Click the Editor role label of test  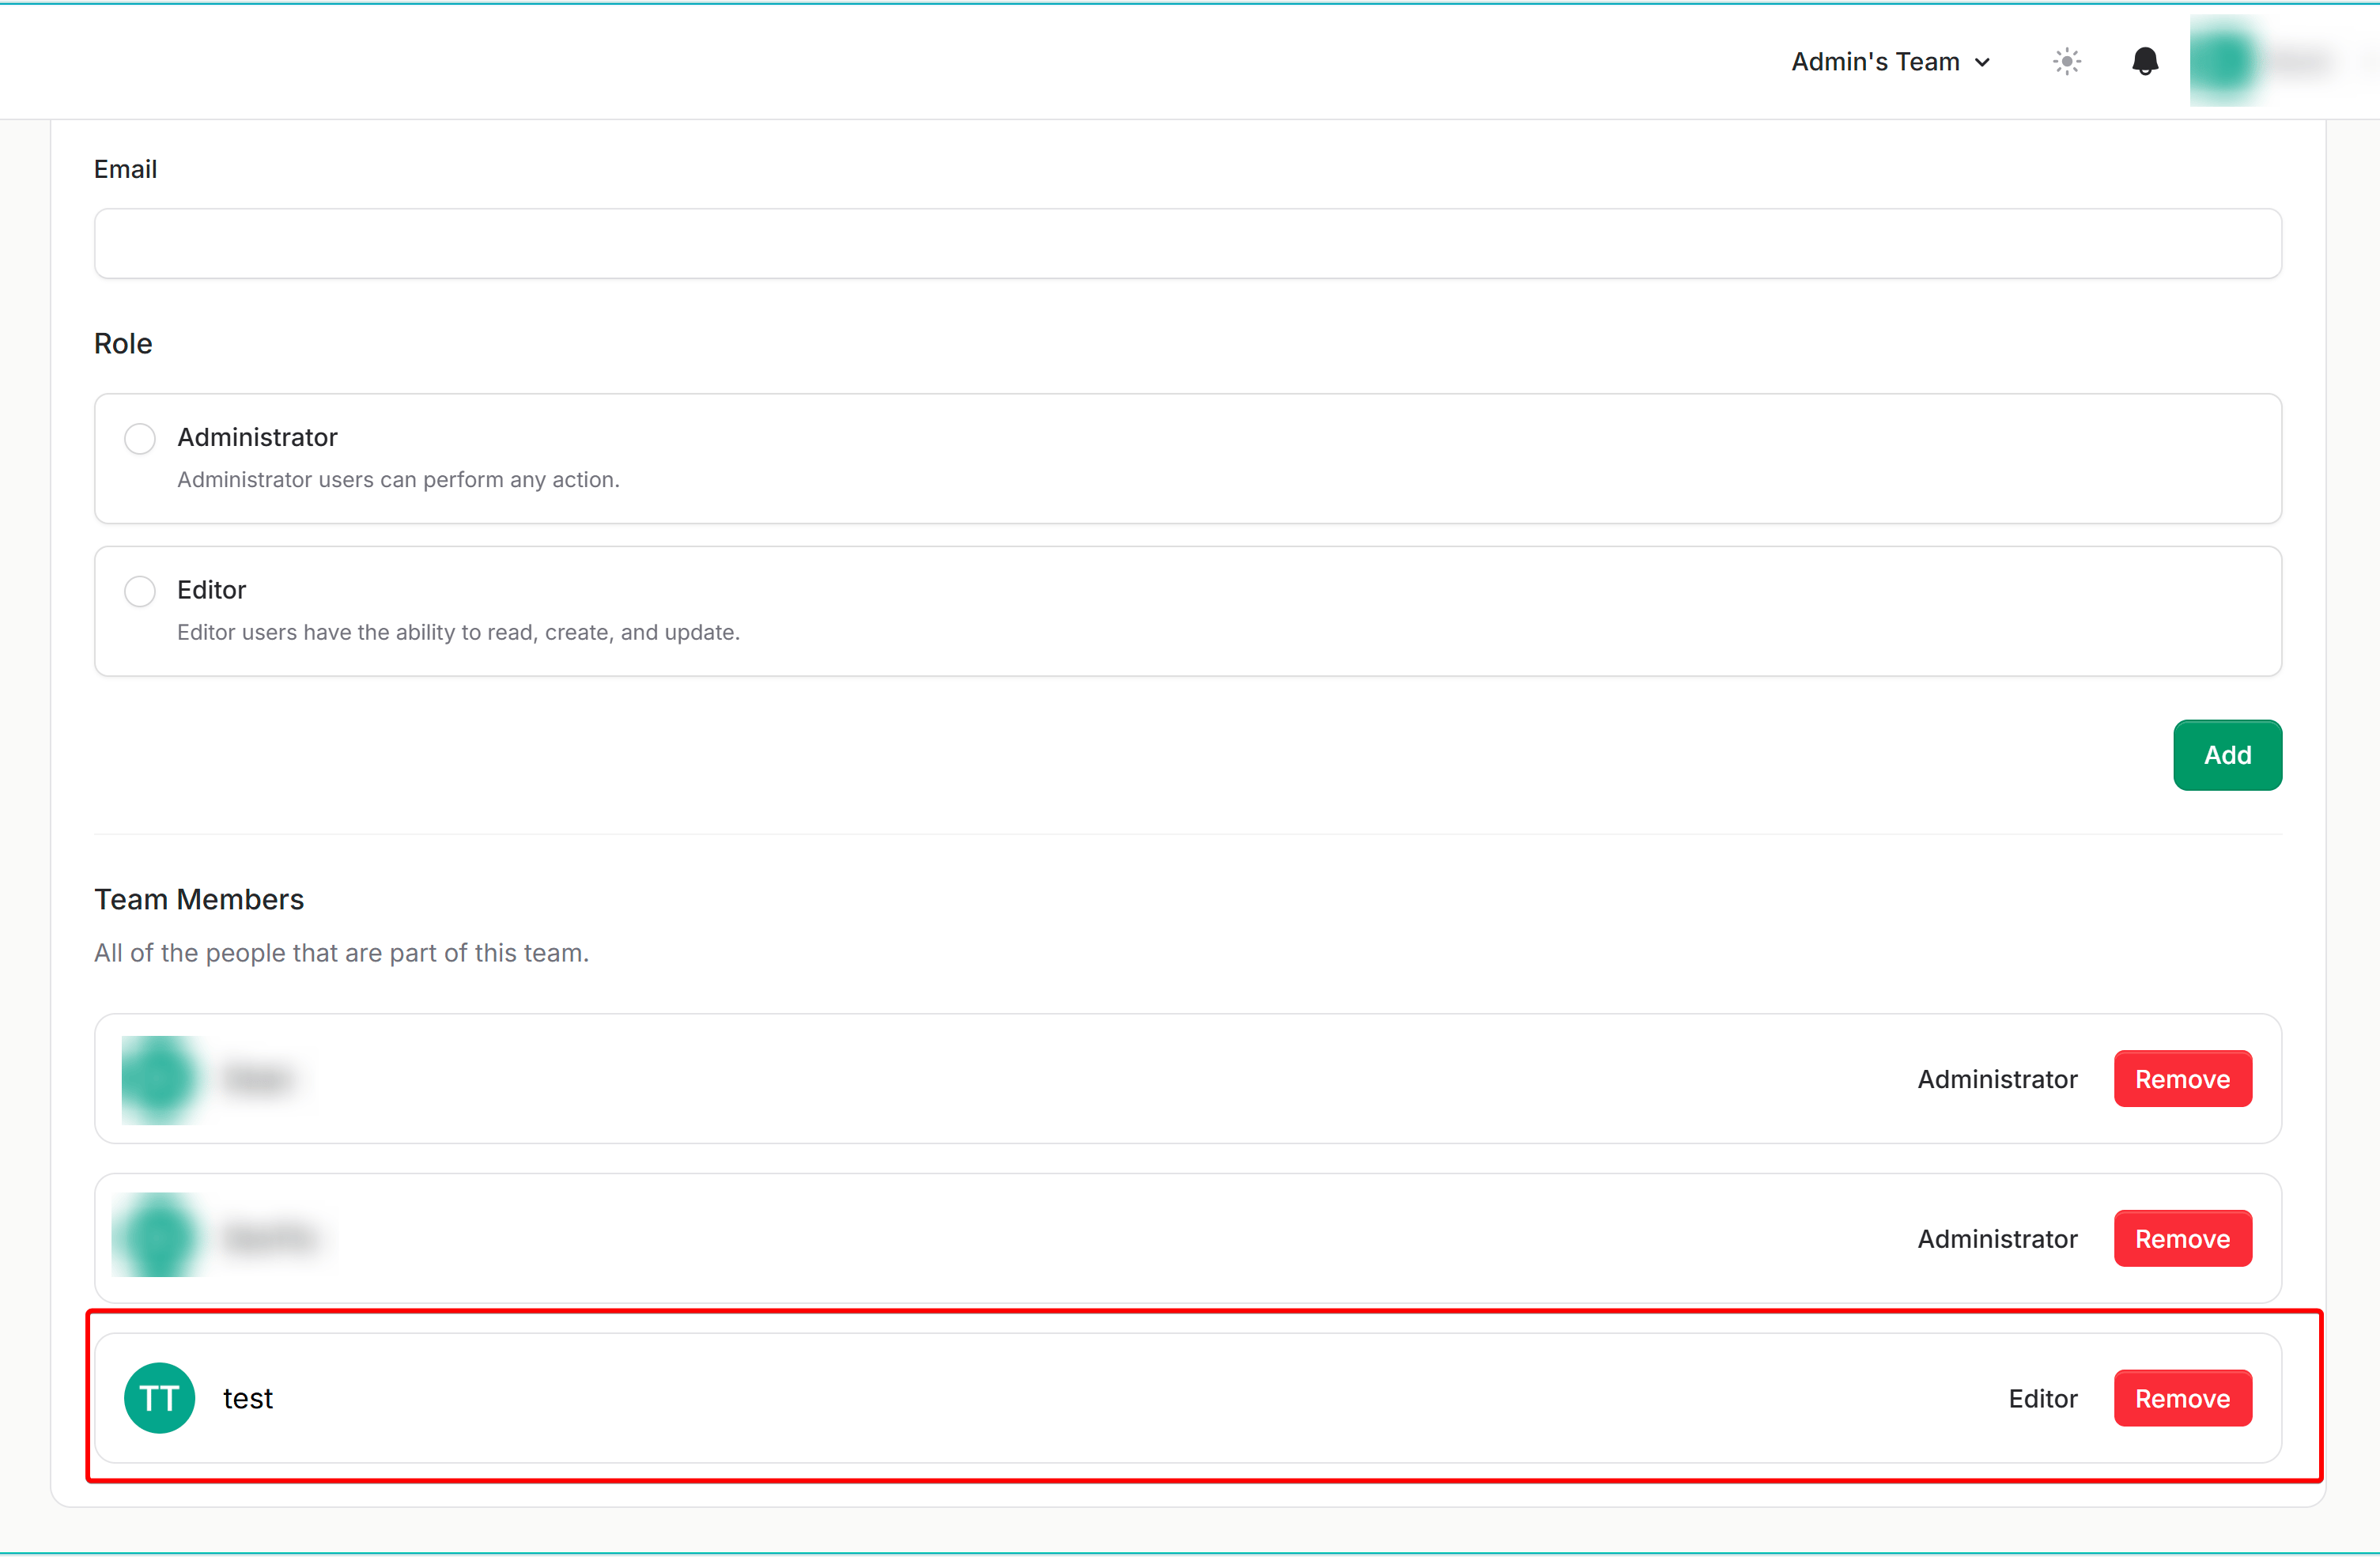(x=2042, y=1398)
